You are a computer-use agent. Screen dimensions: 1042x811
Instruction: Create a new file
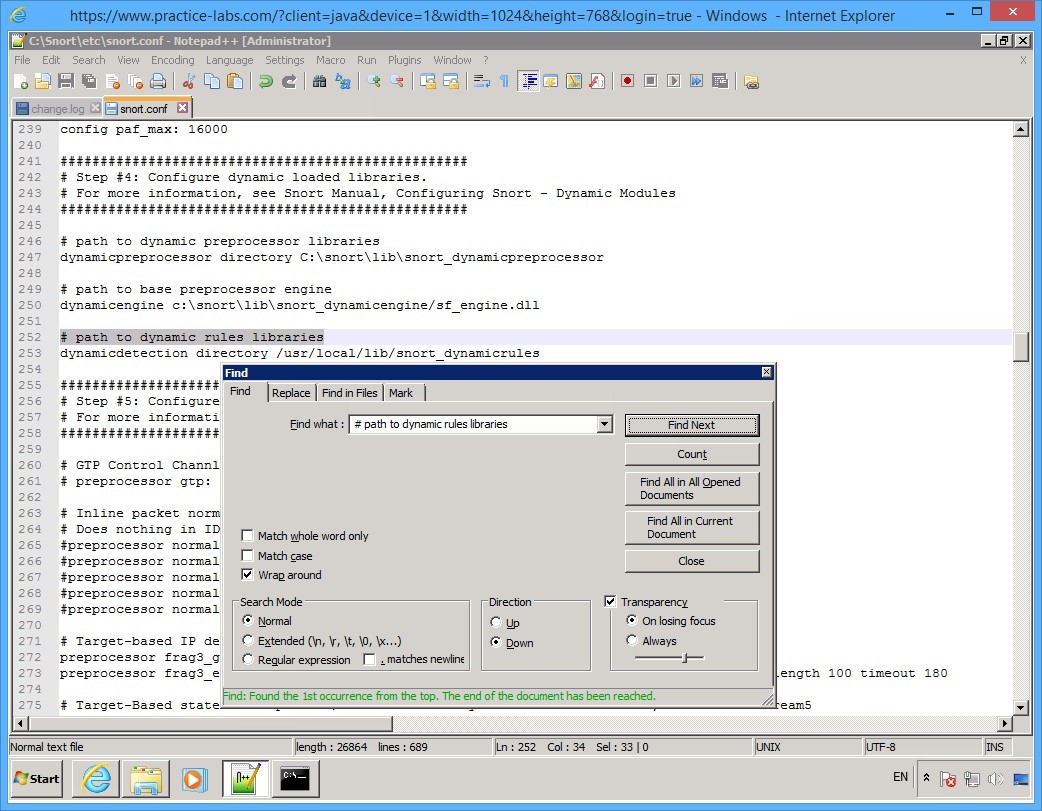click(x=18, y=80)
